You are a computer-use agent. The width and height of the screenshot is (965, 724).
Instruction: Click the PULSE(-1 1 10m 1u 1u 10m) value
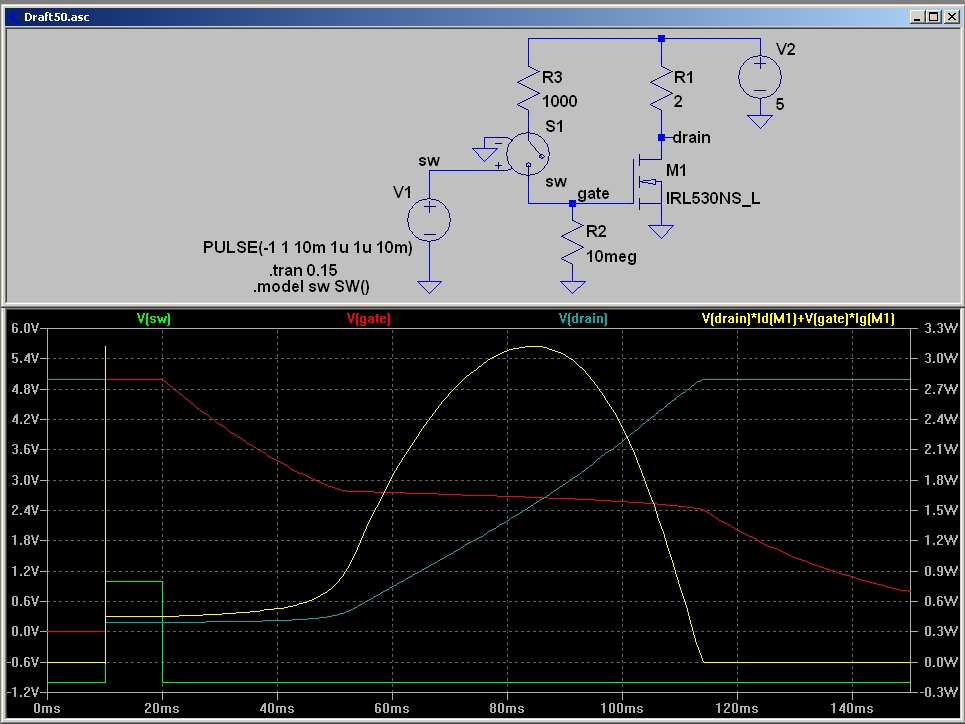tap(308, 247)
